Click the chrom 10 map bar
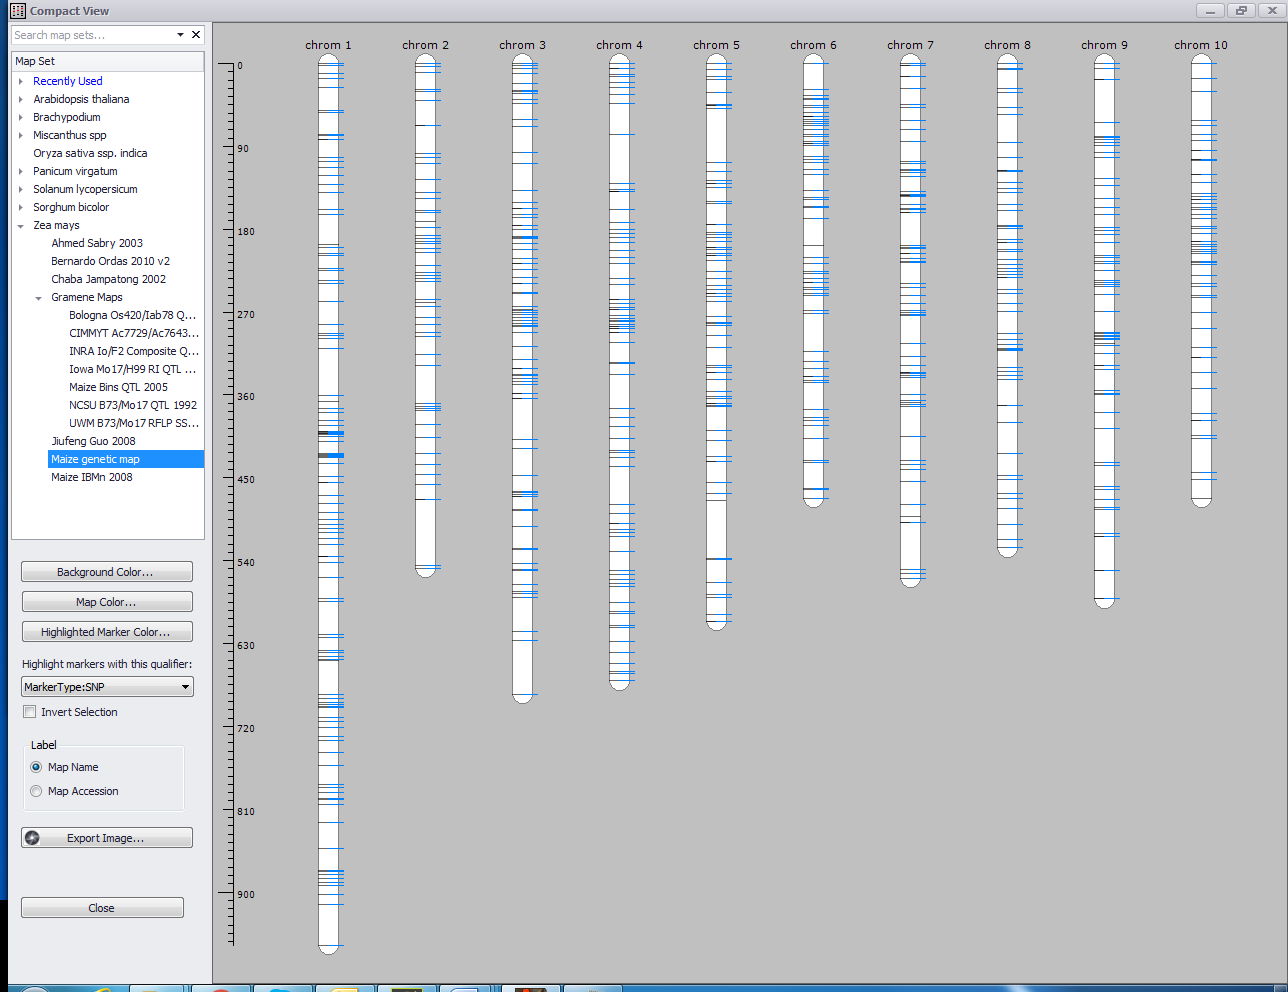1288x992 pixels. pyautogui.click(x=1201, y=281)
